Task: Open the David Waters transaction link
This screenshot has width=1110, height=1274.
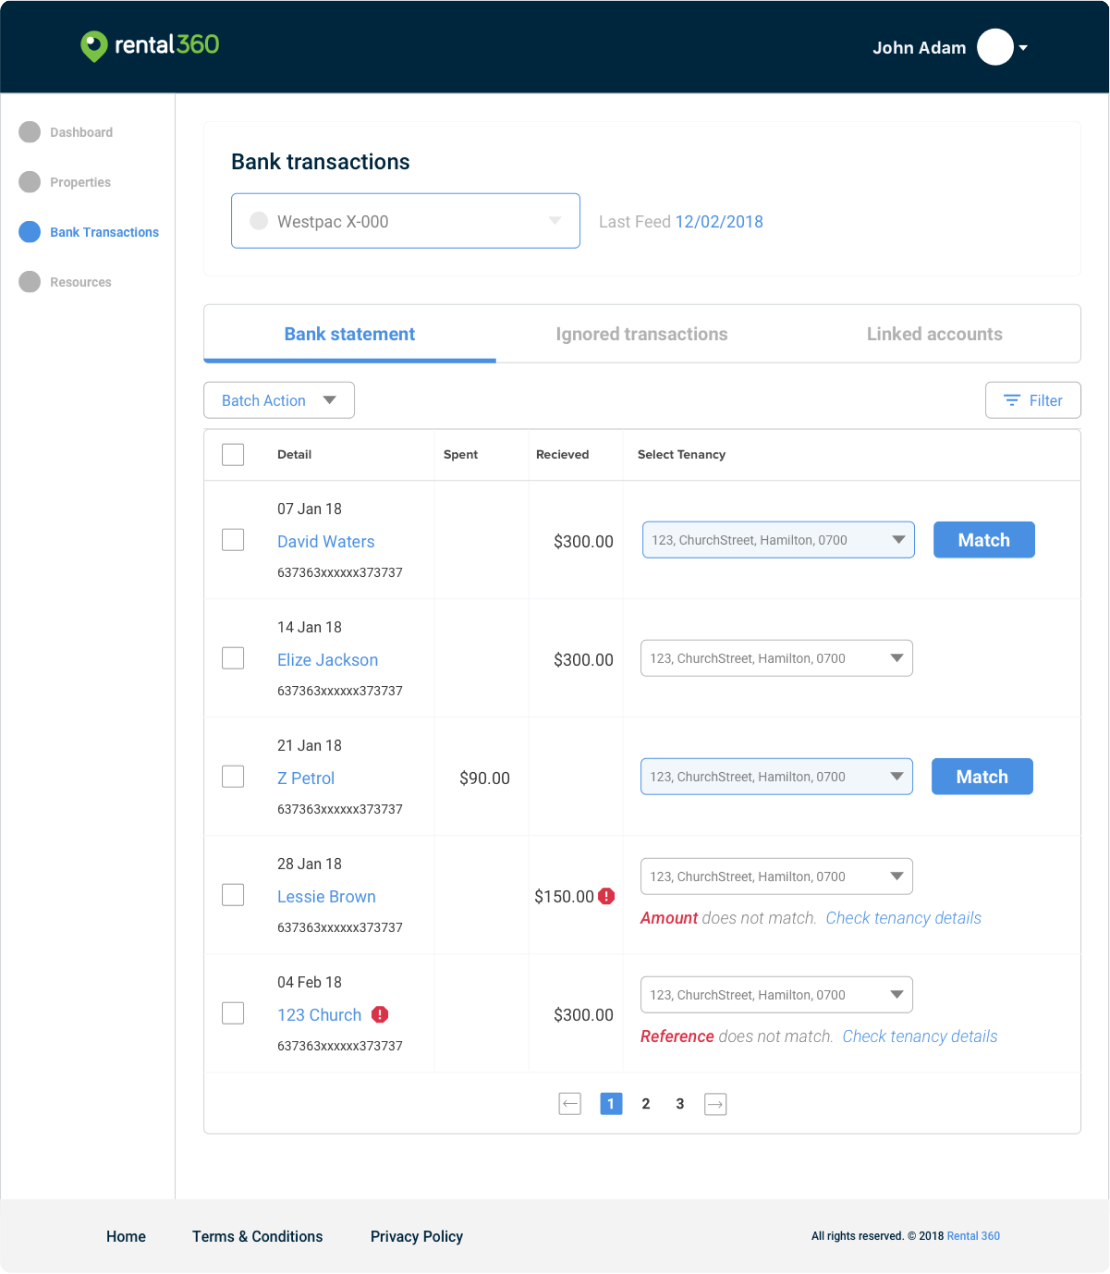Action: coord(326,541)
